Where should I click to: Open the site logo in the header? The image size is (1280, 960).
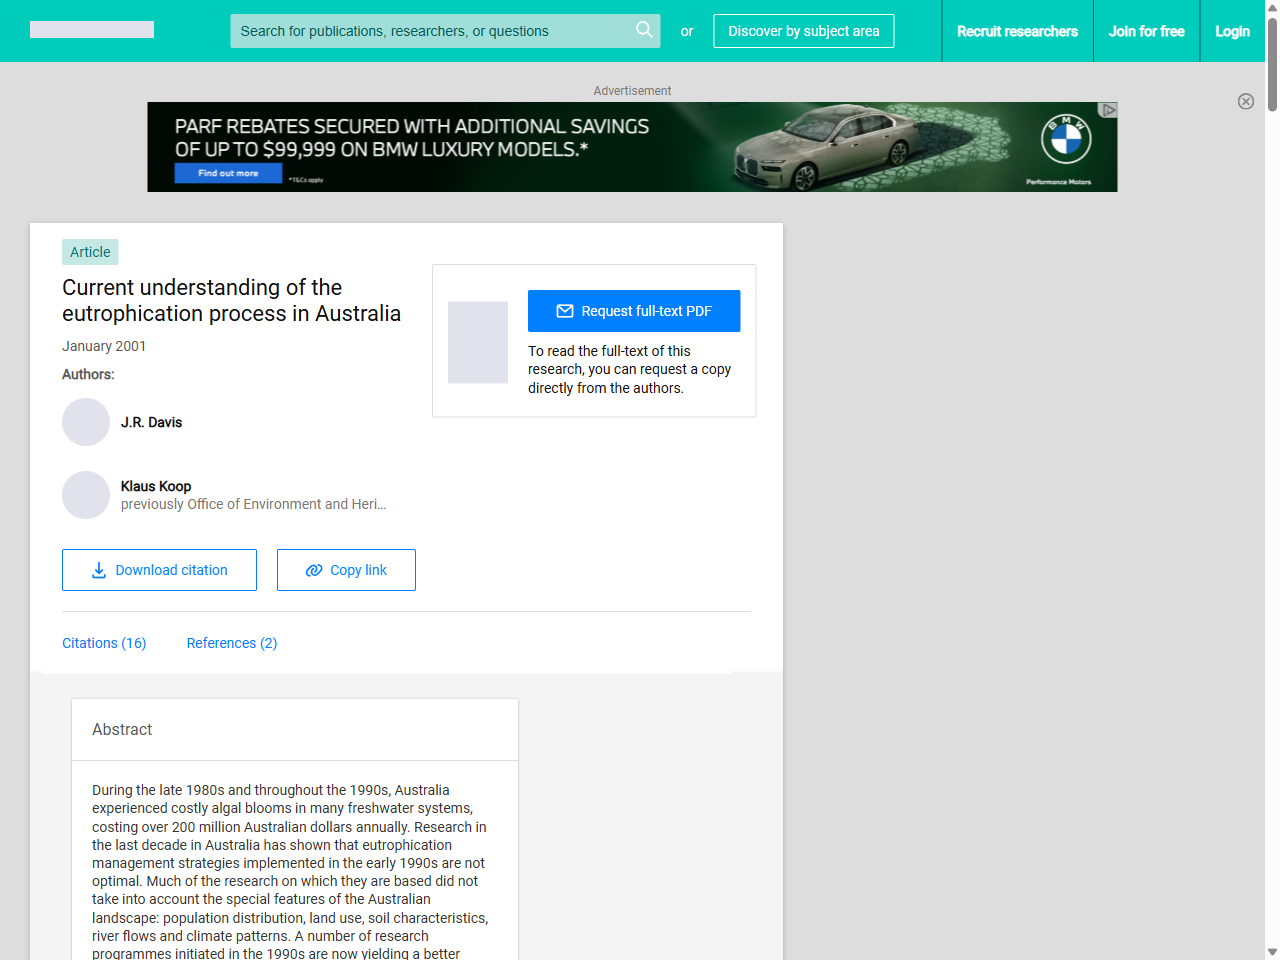[92, 30]
